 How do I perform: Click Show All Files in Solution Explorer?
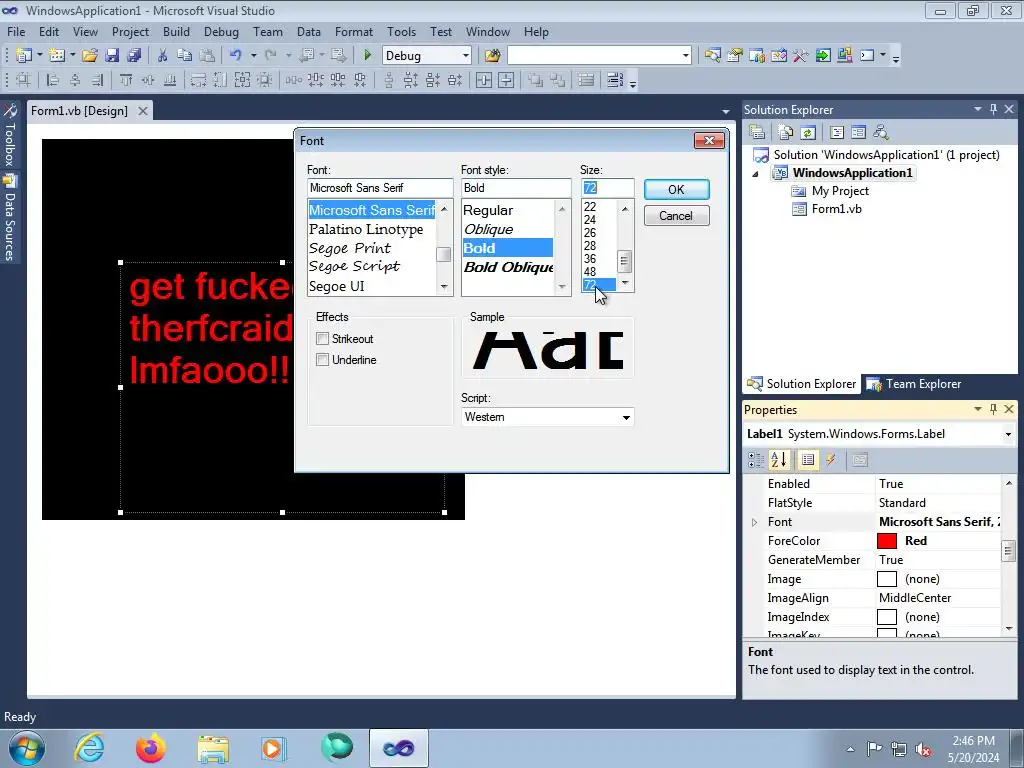pyautogui.click(x=786, y=133)
